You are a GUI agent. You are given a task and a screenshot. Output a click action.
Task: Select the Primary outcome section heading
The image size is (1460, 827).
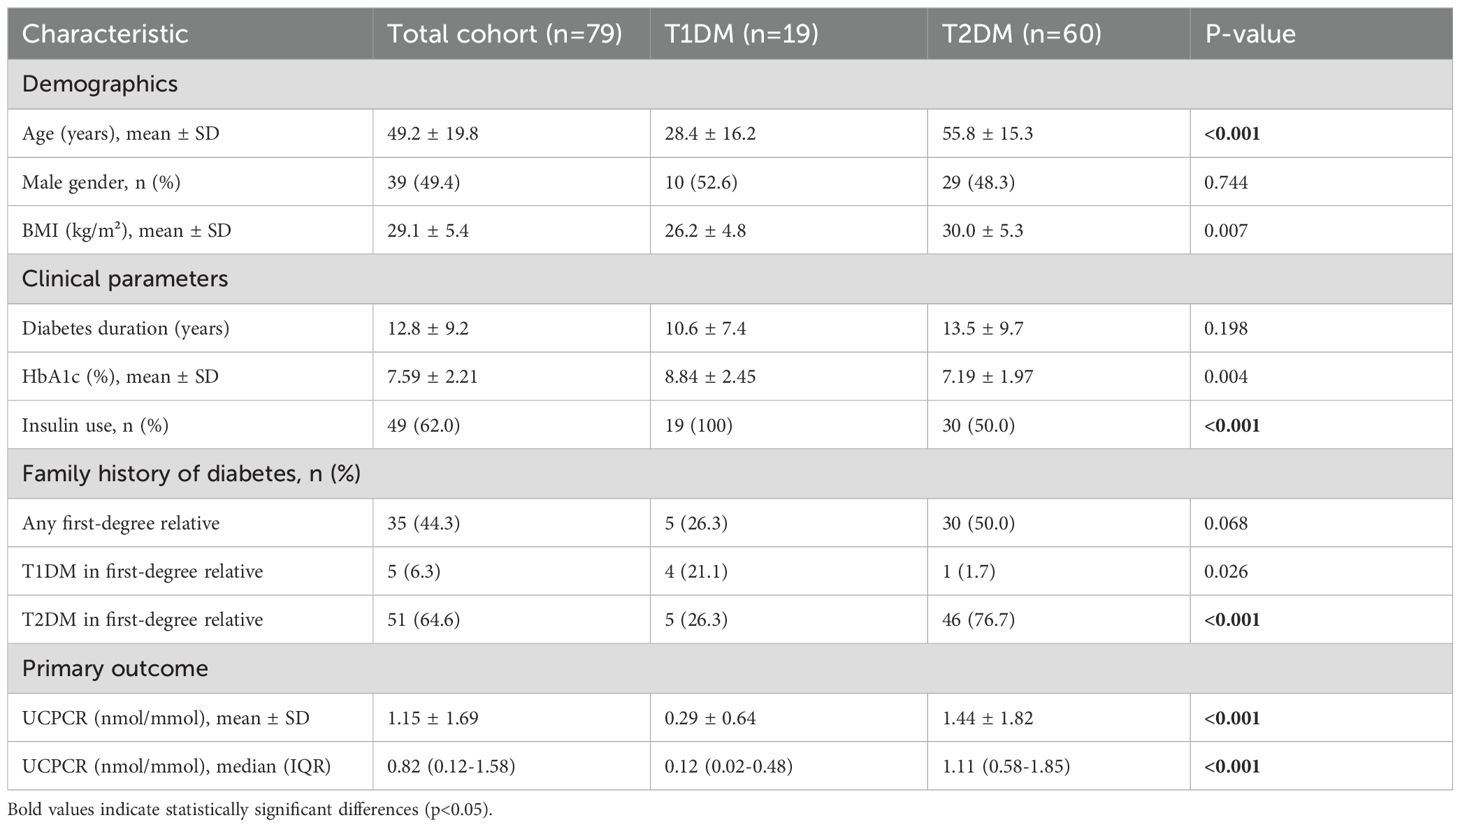[115, 669]
